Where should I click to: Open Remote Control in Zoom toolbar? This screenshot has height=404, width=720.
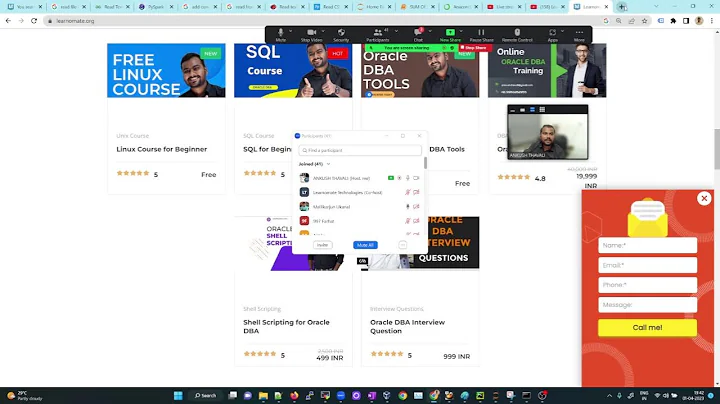coord(517,35)
